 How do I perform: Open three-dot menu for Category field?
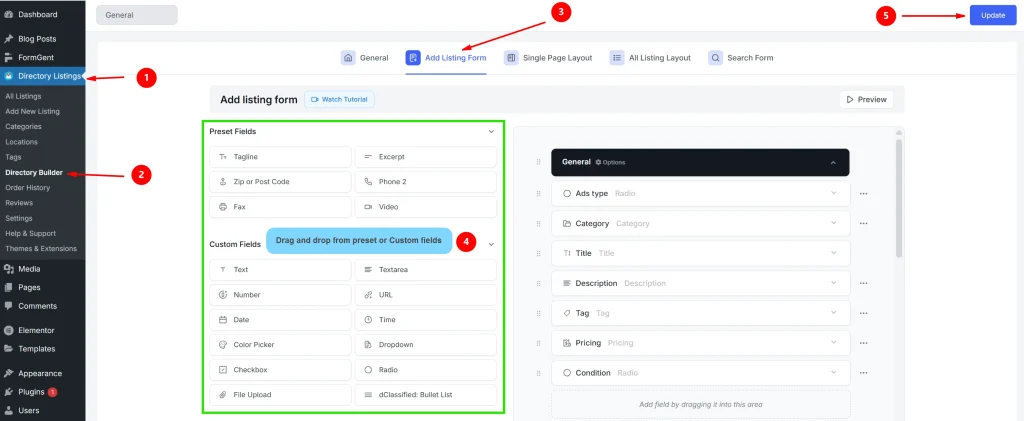pyautogui.click(x=863, y=223)
